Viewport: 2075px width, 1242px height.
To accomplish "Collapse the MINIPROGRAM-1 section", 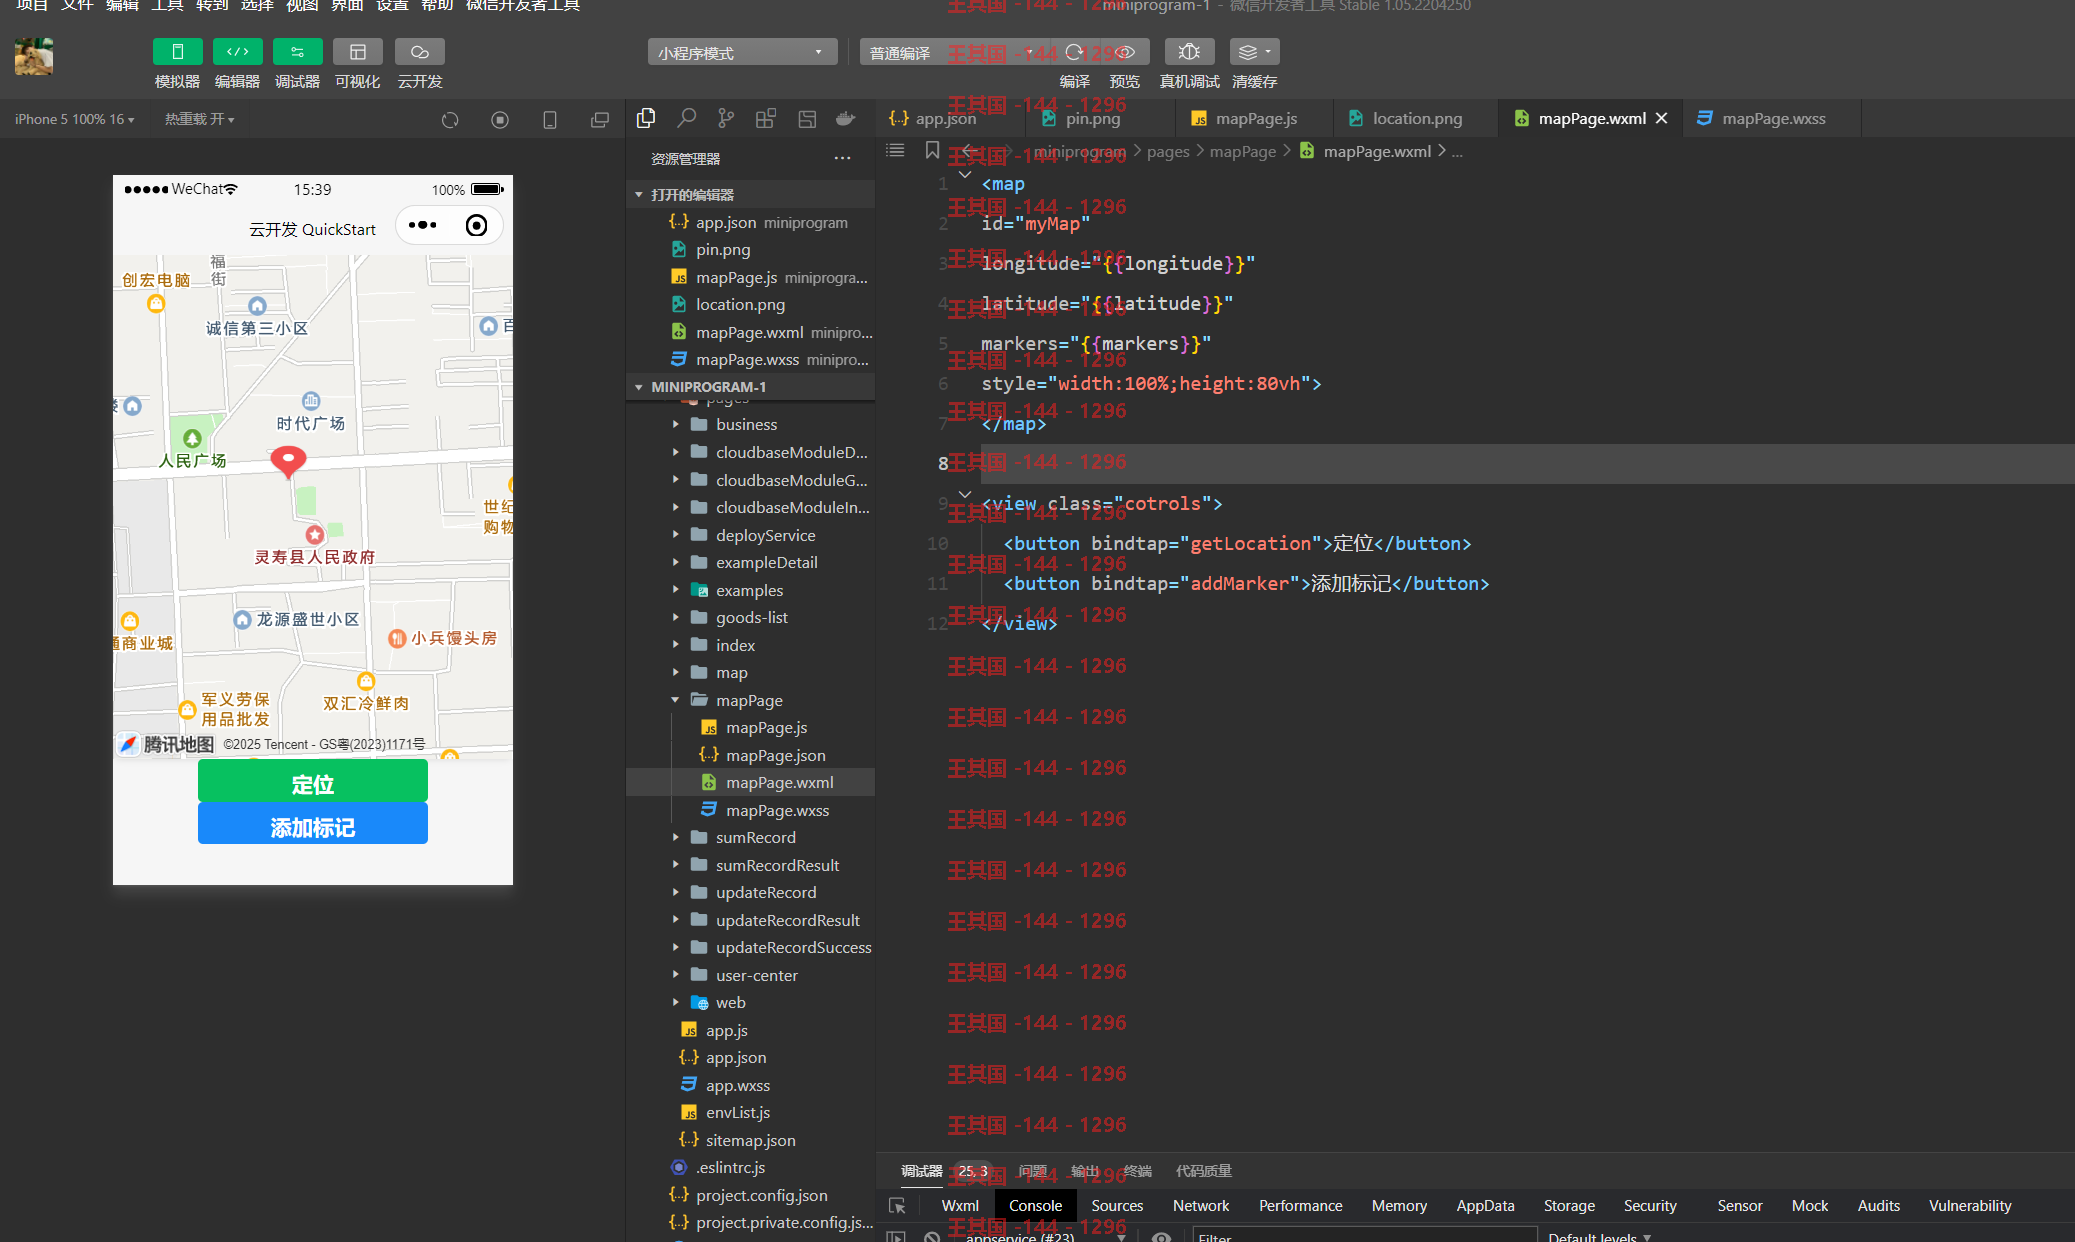I will 750,386.
